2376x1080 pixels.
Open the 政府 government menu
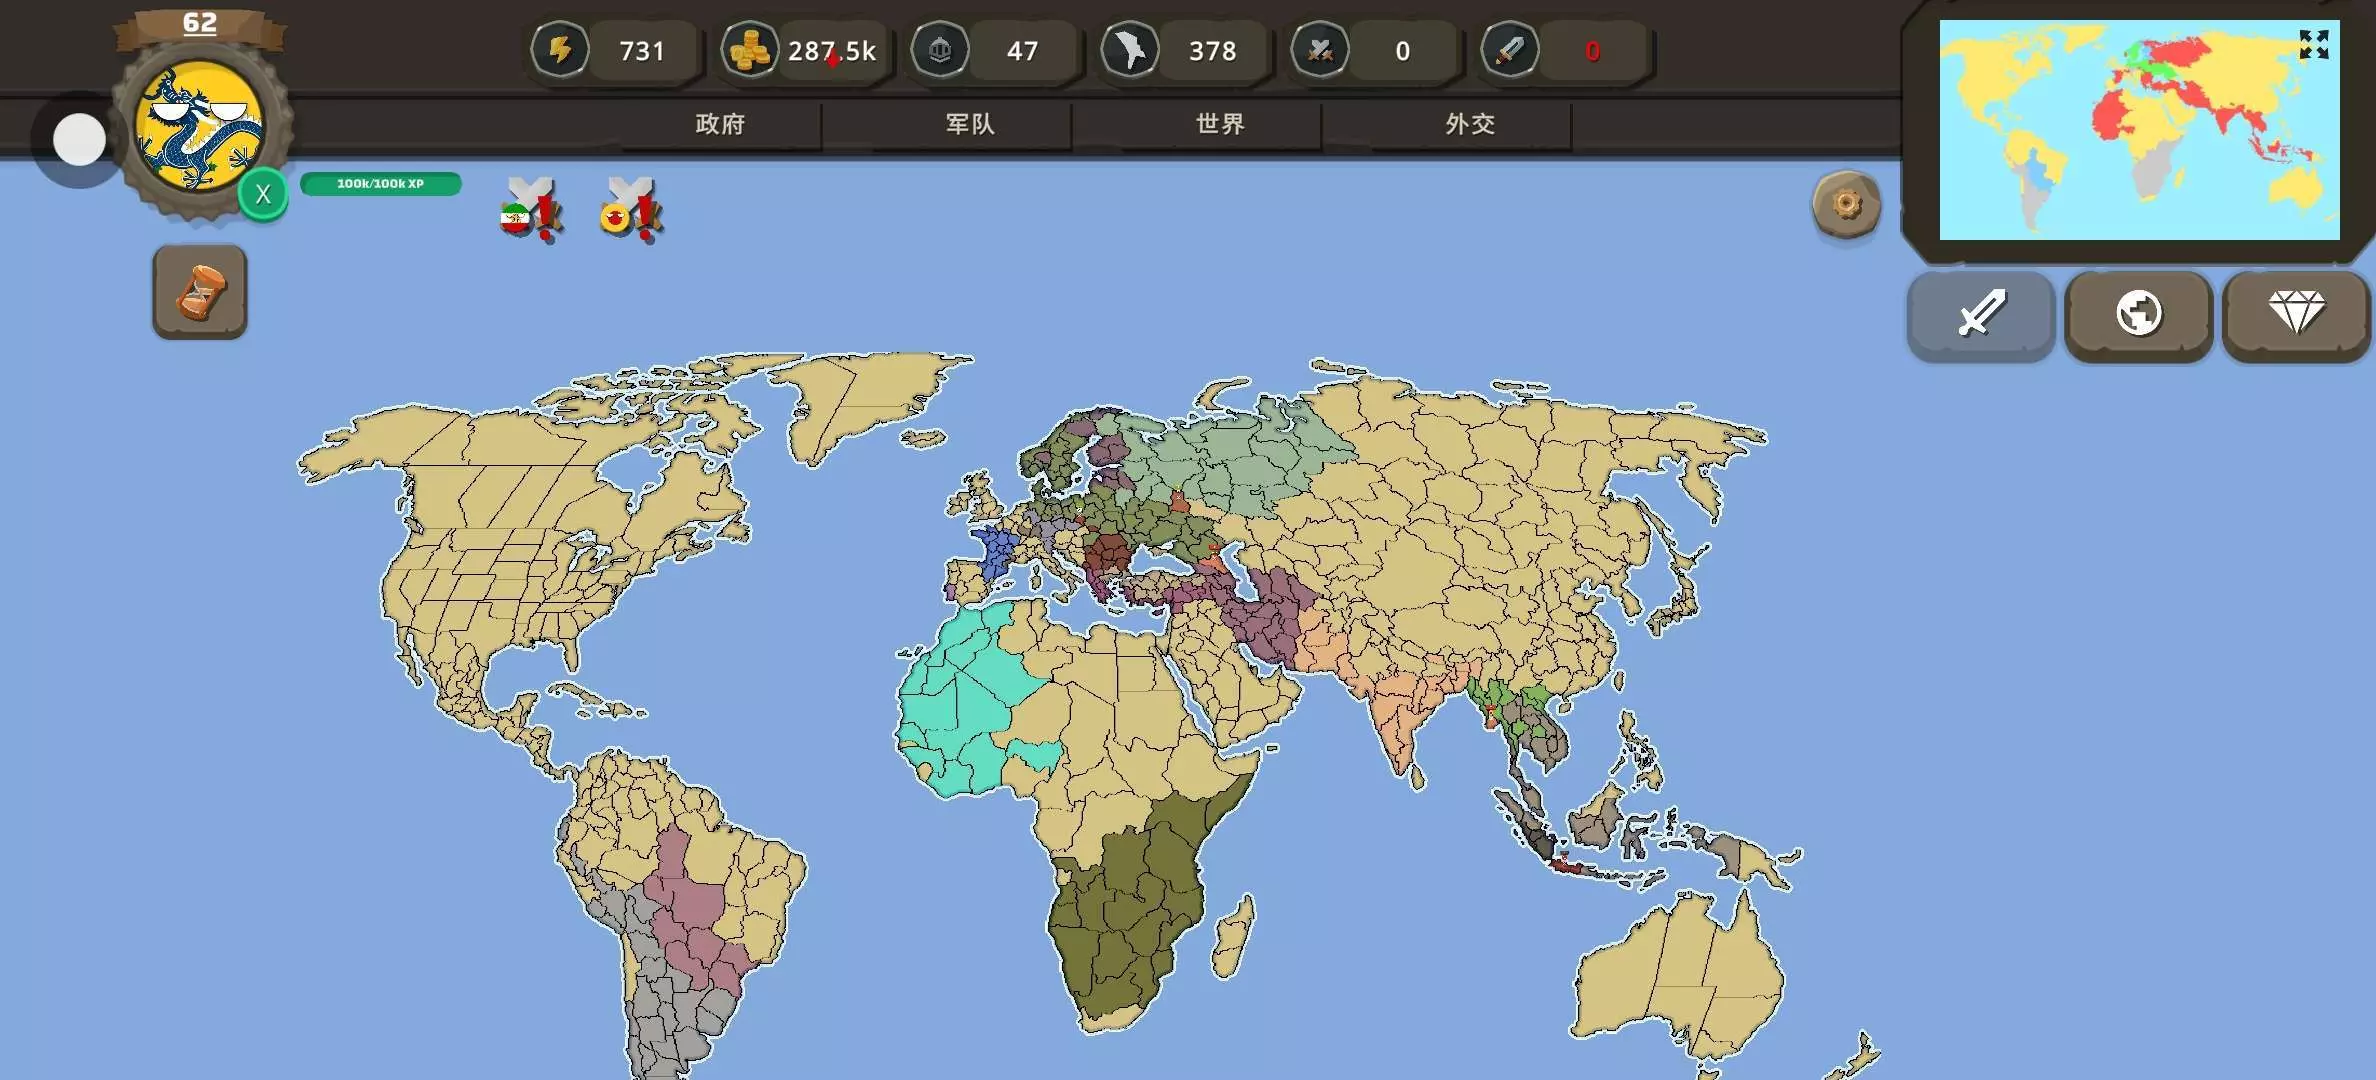click(x=720, y=124)
